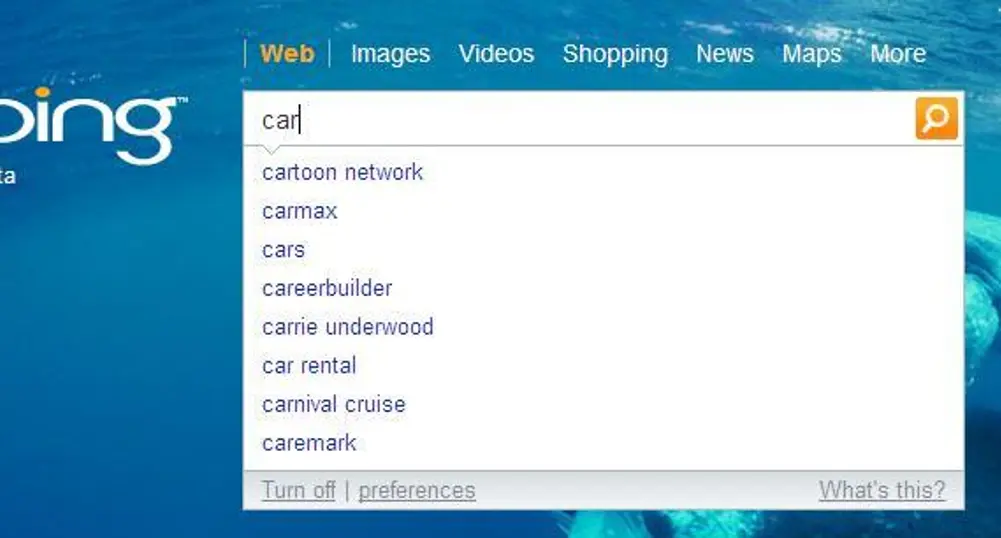
Task: Expand the More menu
Action: tap(898, 54)
